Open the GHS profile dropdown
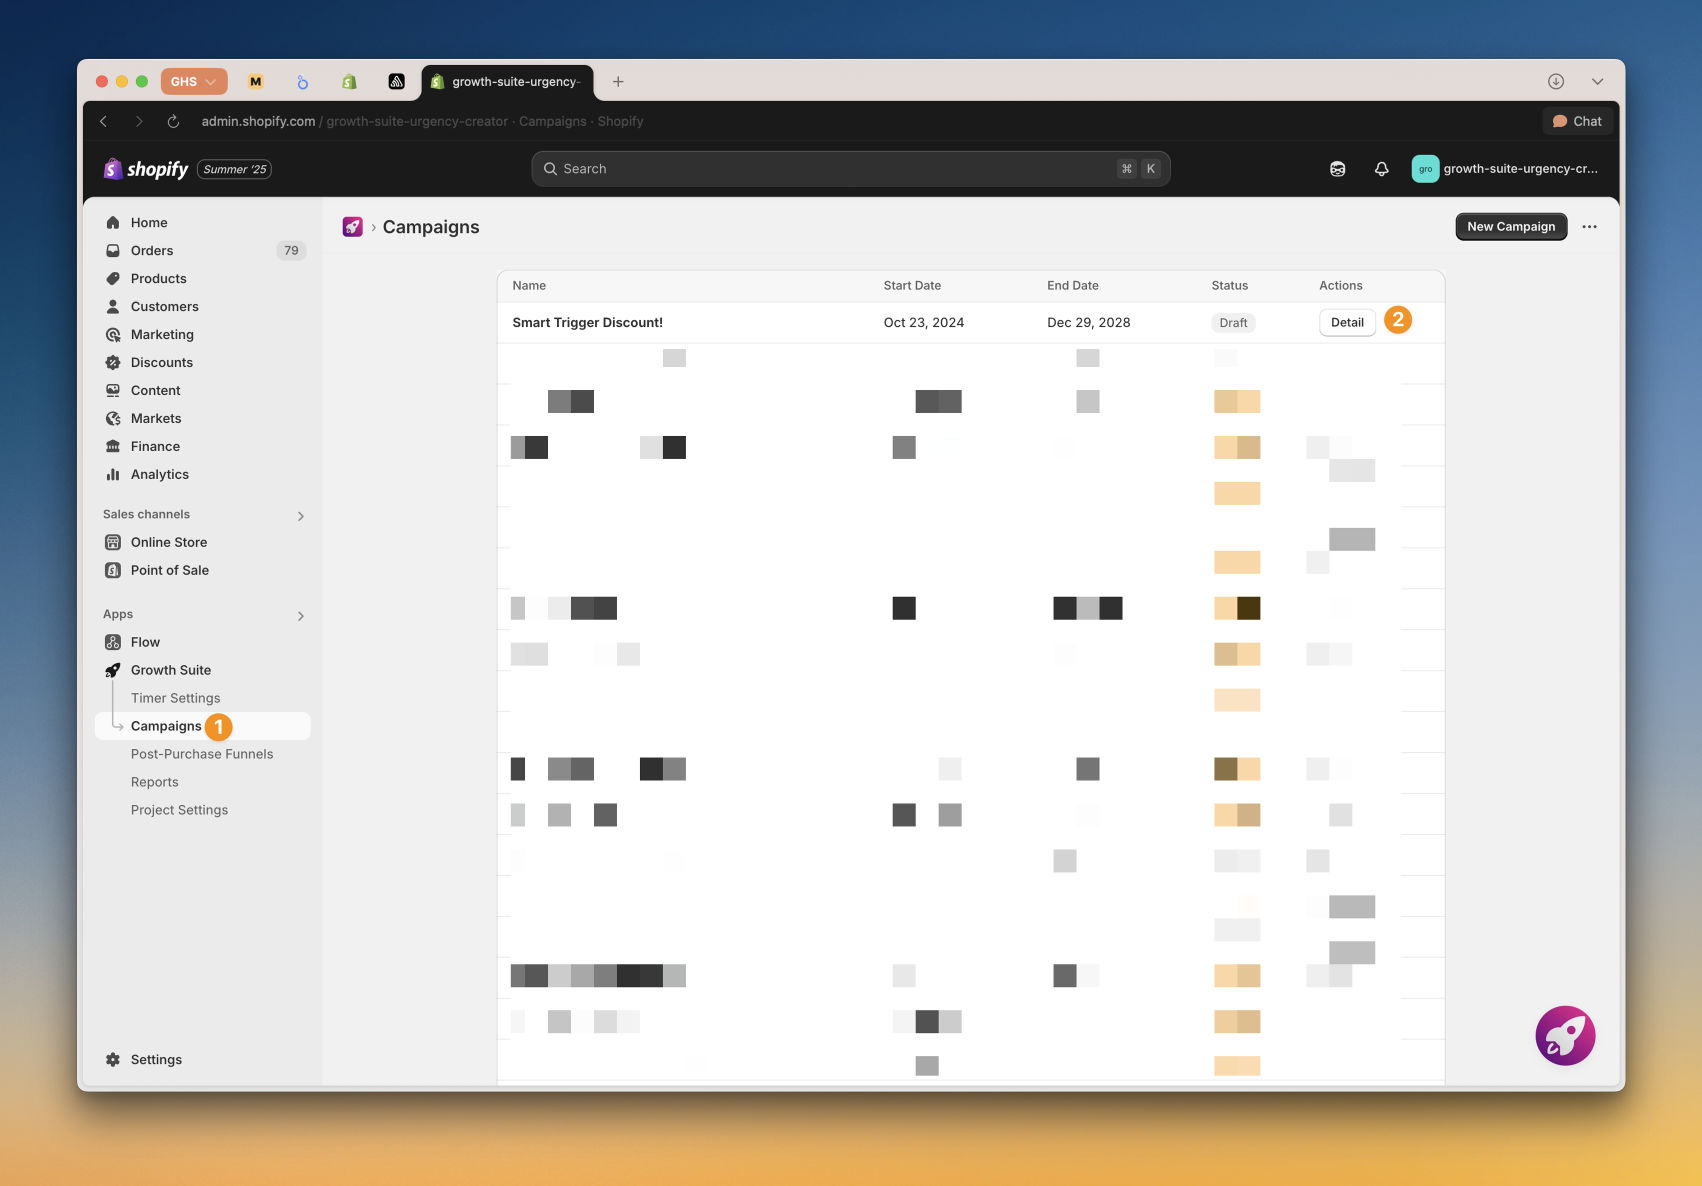Viewport: 1702px width, 1186px height. click(194, 82)
